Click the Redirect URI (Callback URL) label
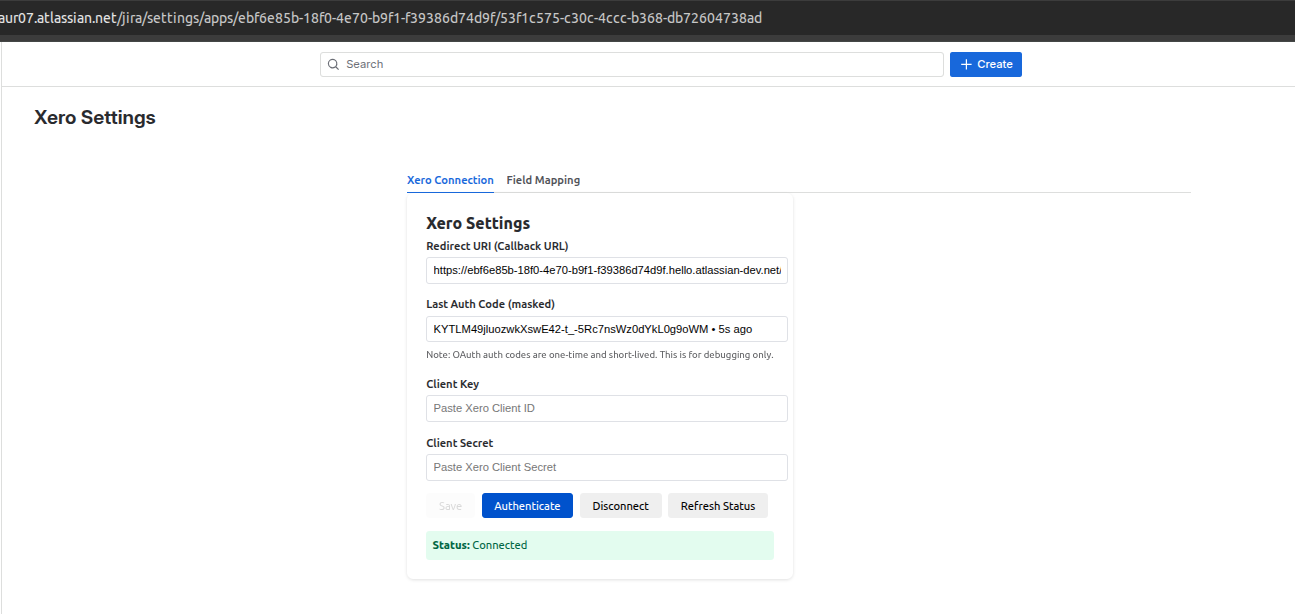This screenshot has height=614, width=1295. click(497, 246)
